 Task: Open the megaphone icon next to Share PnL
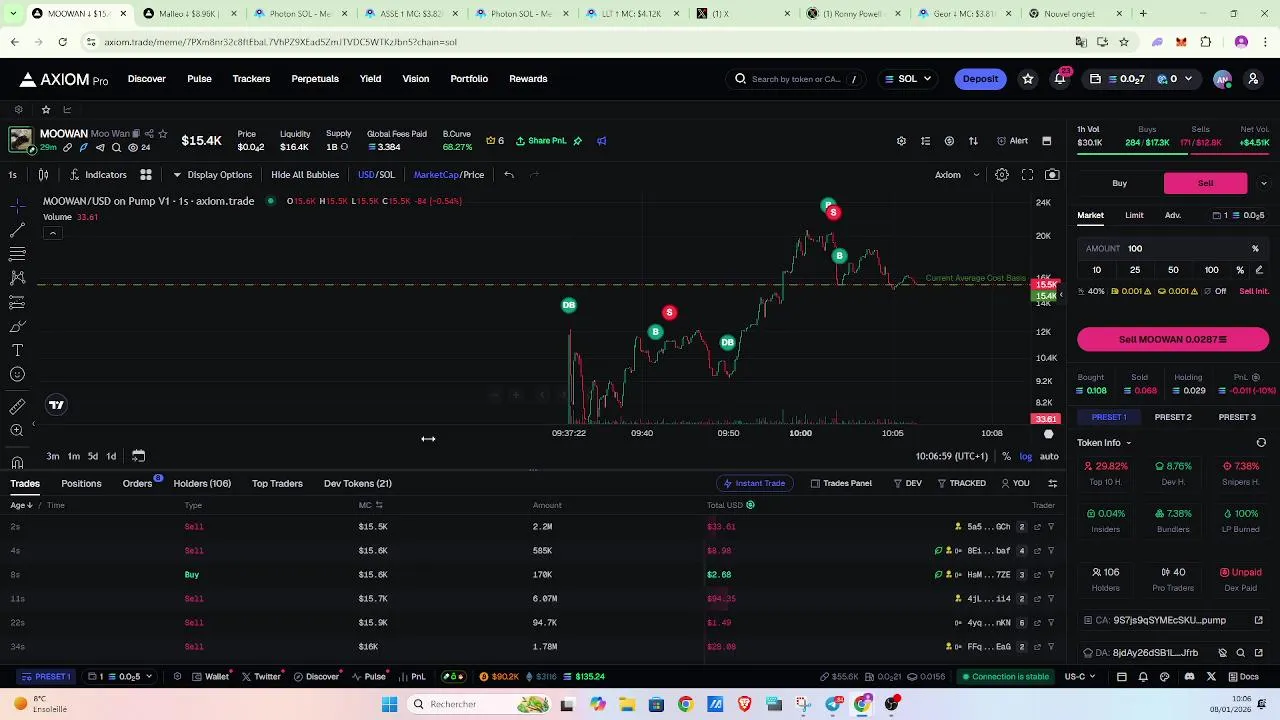[x=601, y=141]
